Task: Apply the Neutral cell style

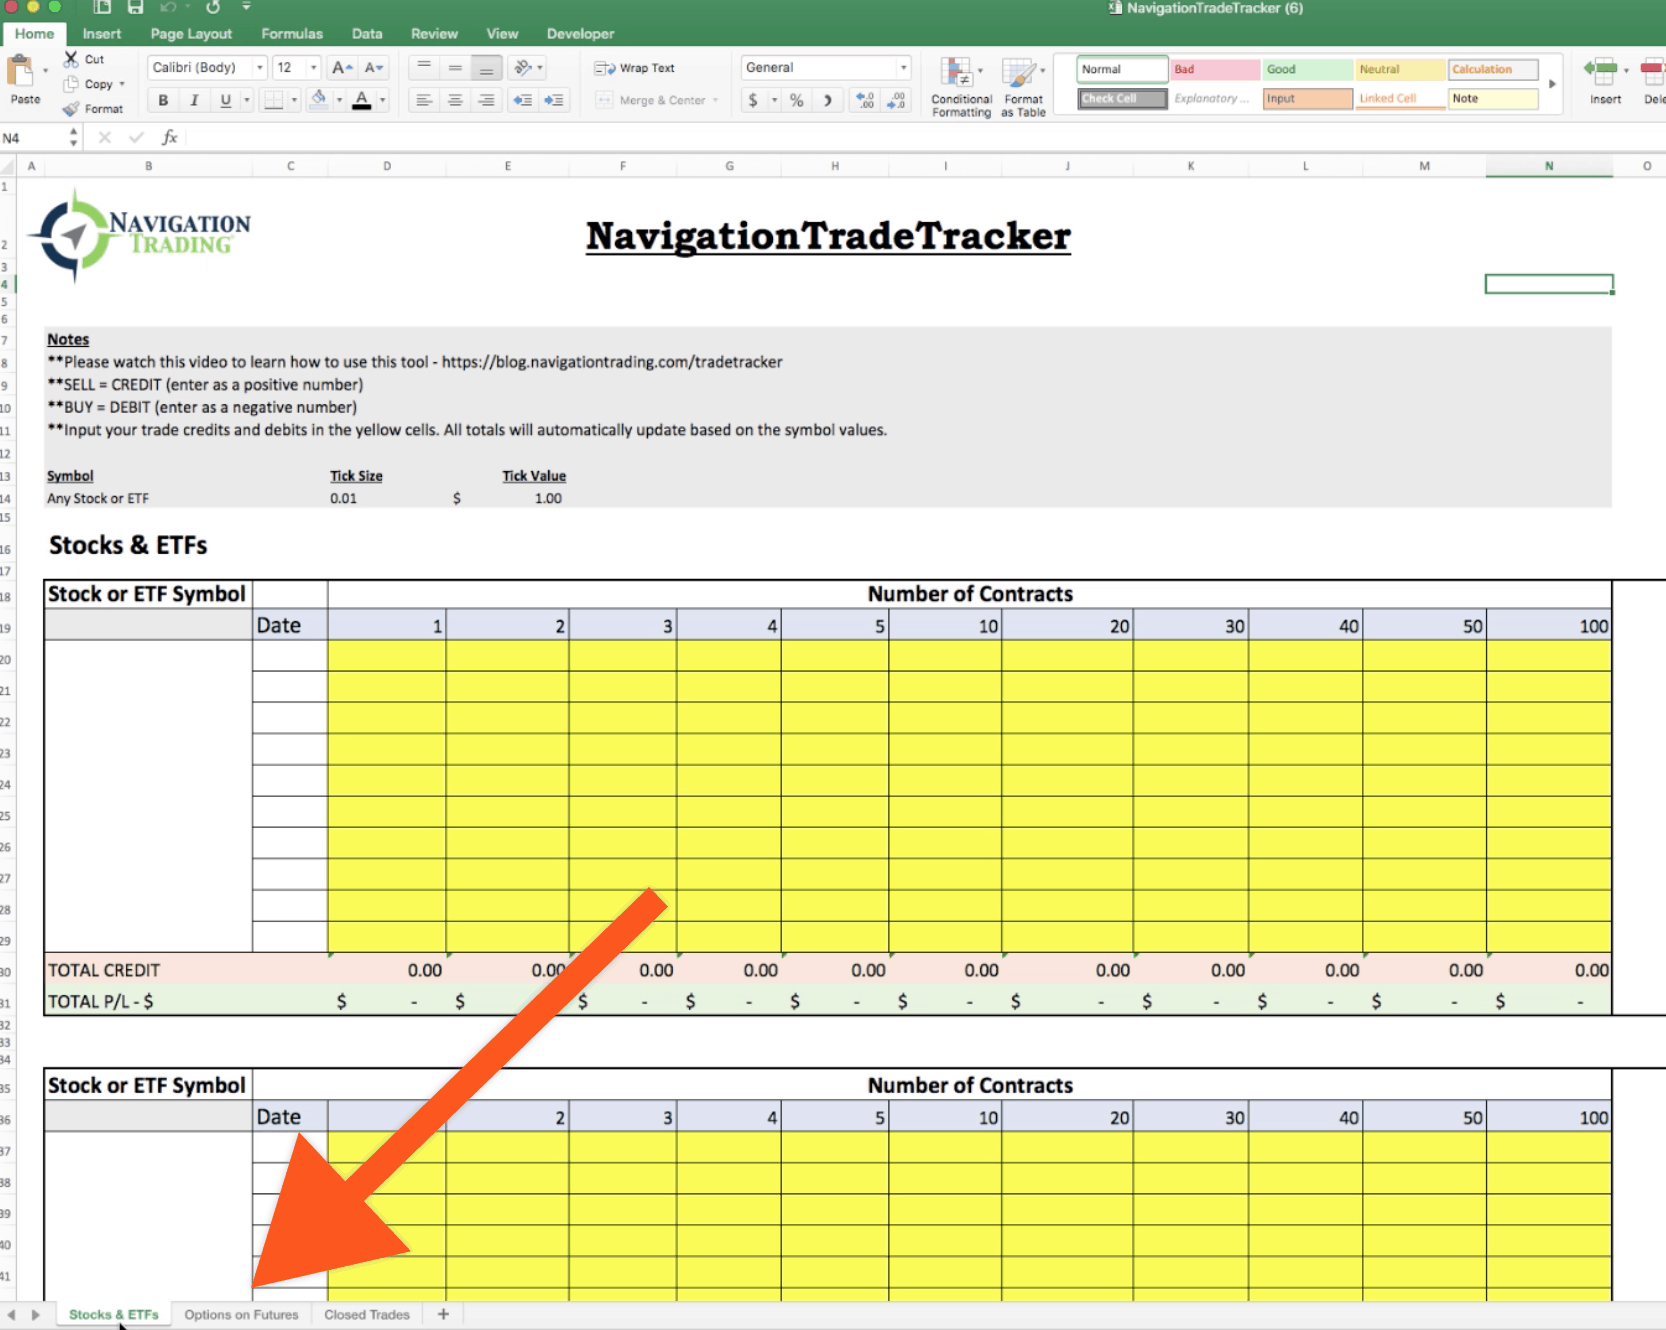Action: pyautogui.click(x=1400, y=69)
